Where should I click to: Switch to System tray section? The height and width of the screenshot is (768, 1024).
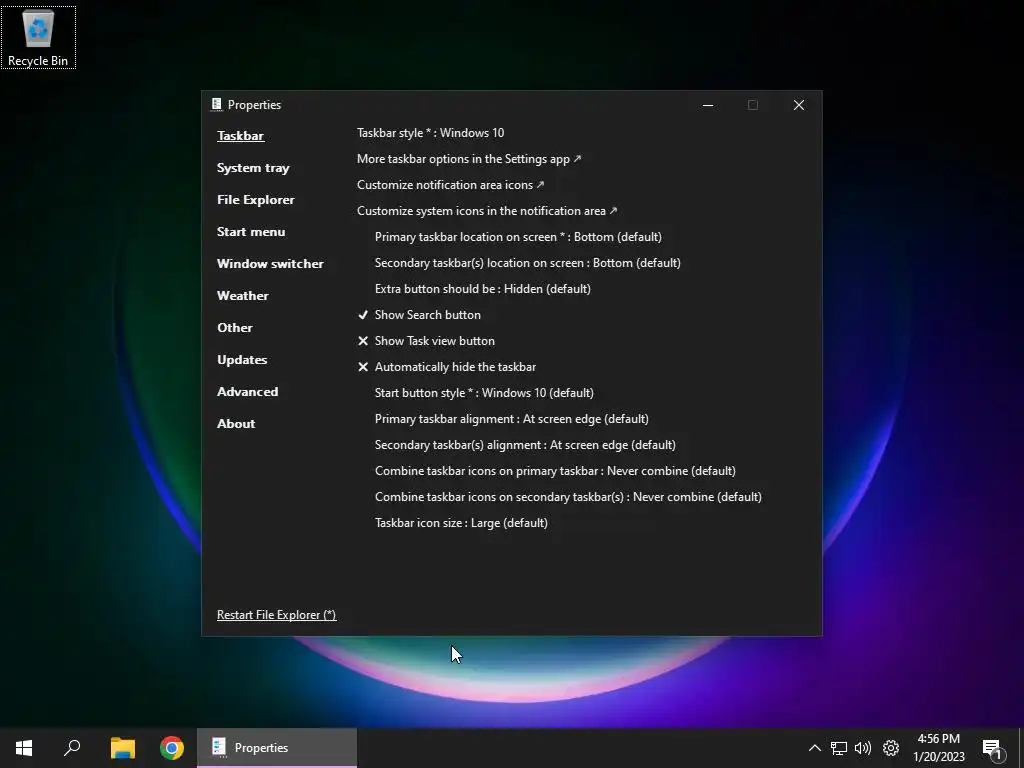[253, 168]
